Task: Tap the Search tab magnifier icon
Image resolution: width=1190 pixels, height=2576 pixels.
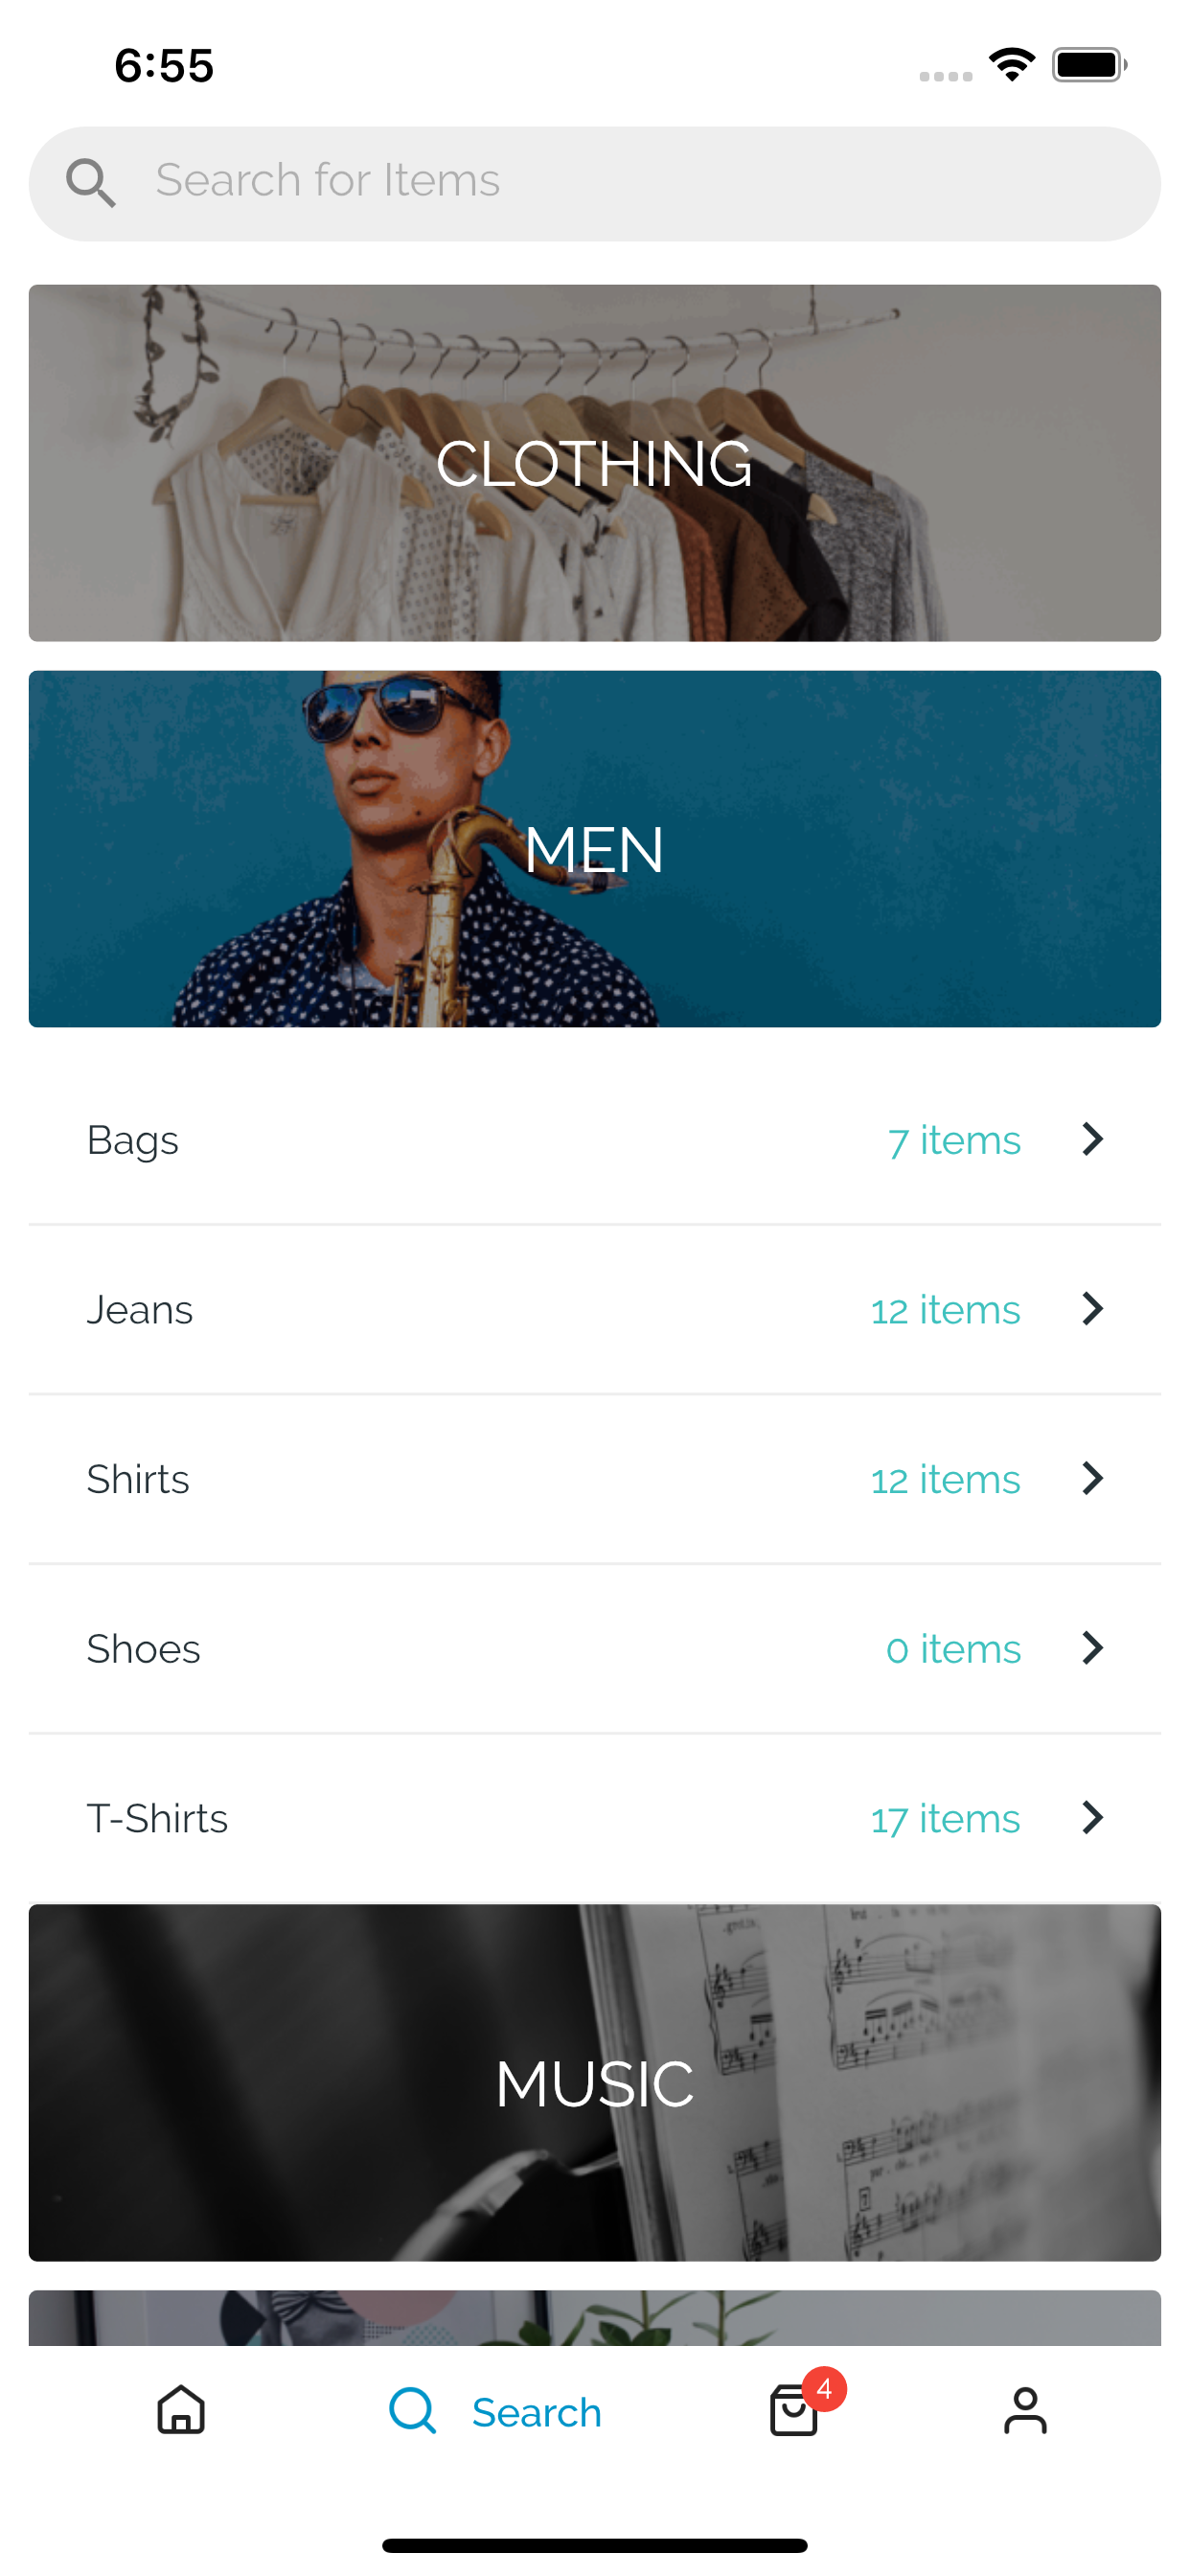Action: [x=412, y=2410]
